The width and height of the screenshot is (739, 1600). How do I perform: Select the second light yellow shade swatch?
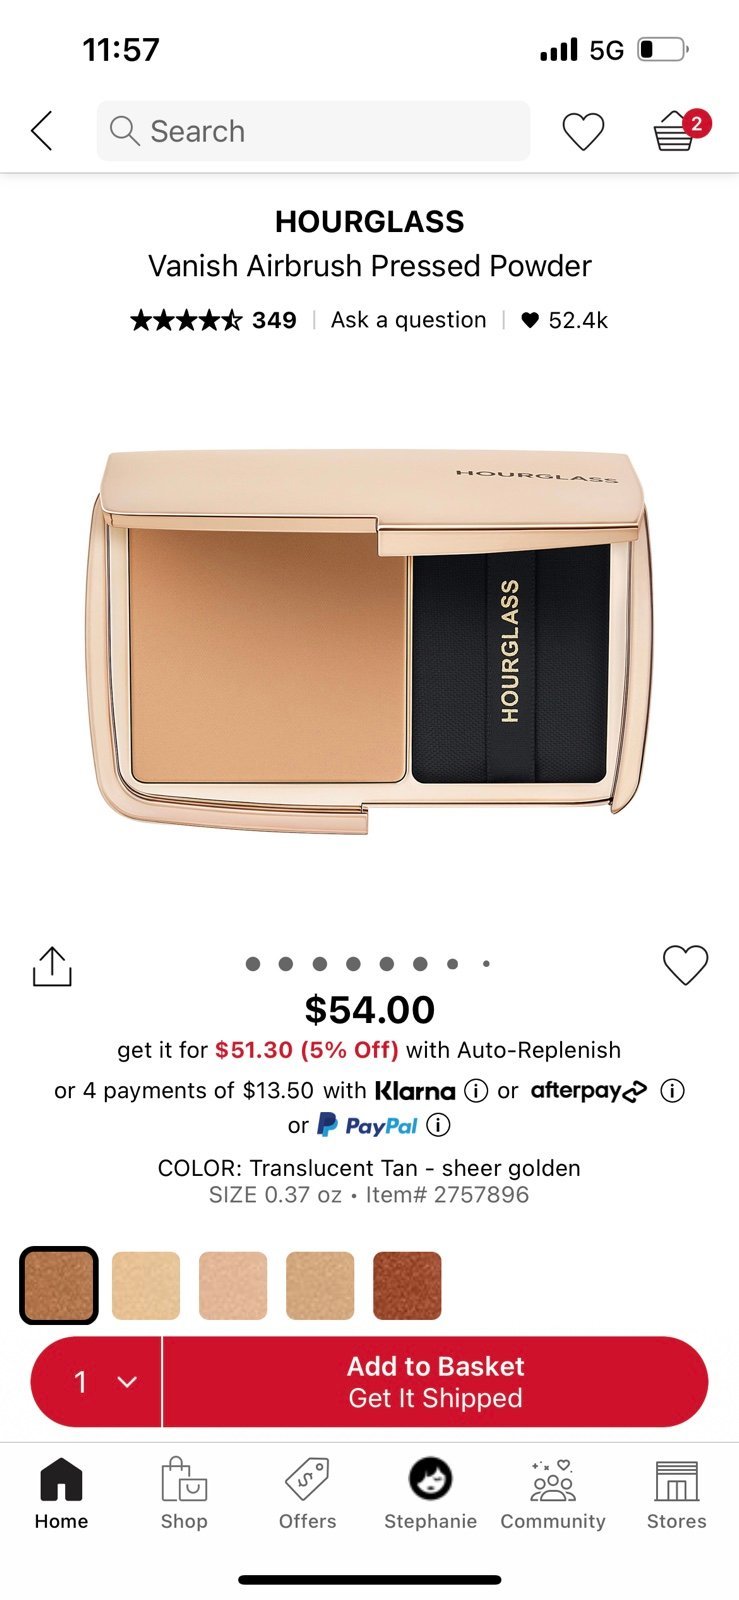(146, 1286)
